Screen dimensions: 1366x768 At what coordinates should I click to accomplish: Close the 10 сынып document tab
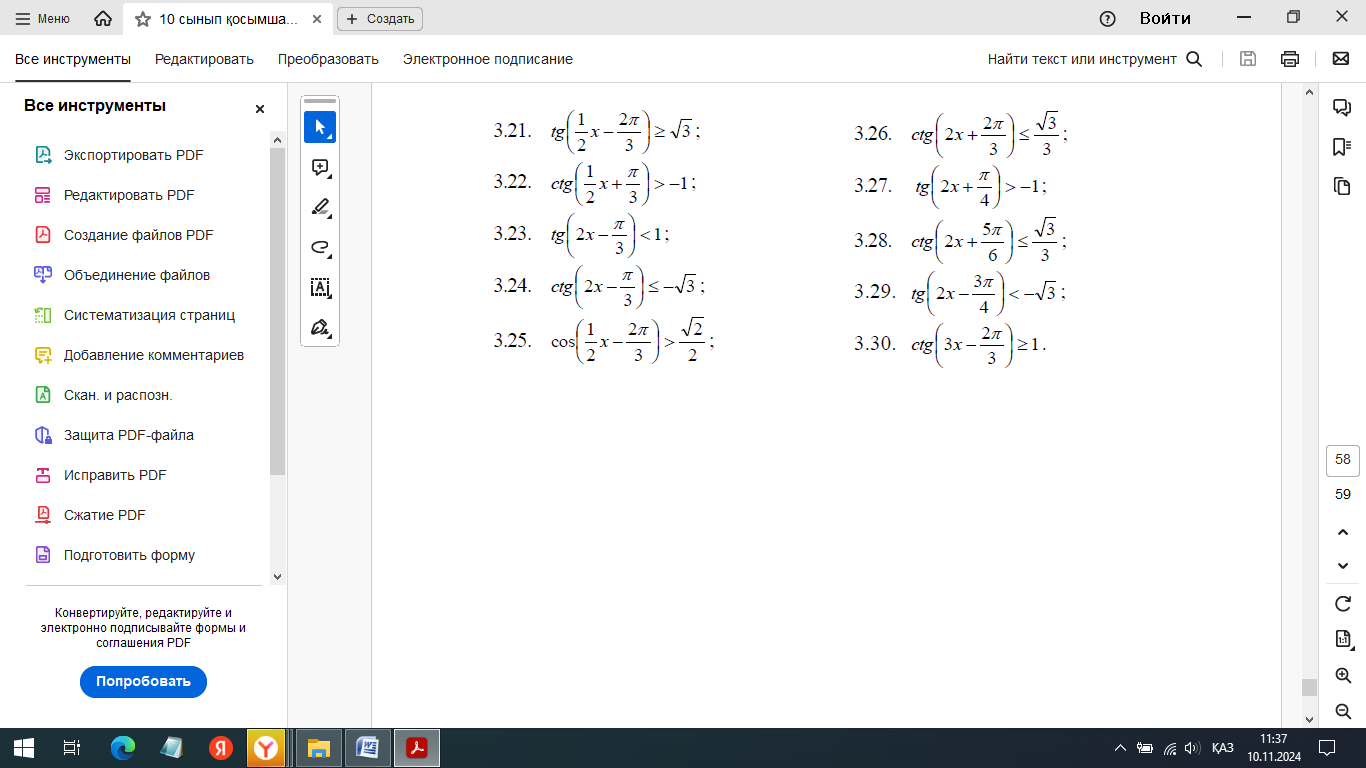coord(319,19)
